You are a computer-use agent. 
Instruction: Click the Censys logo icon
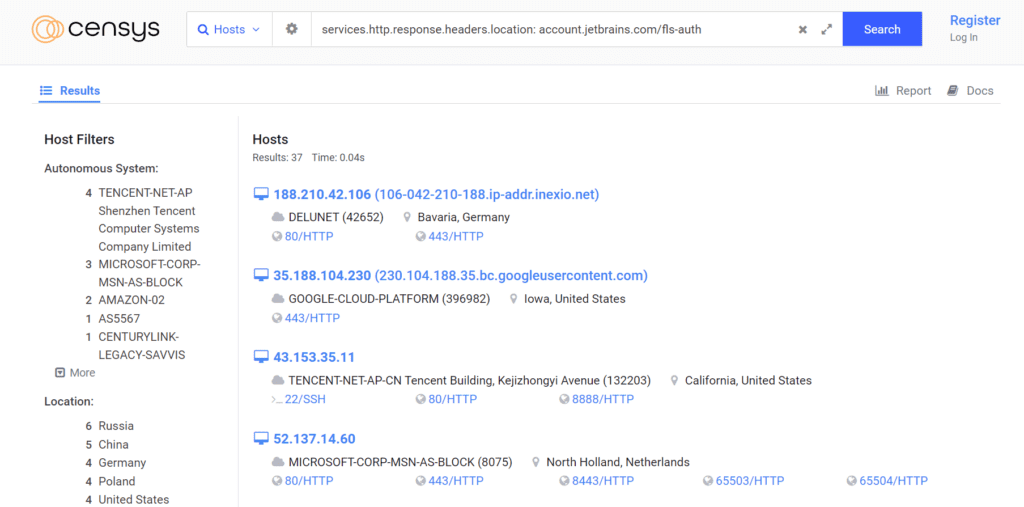47,29
